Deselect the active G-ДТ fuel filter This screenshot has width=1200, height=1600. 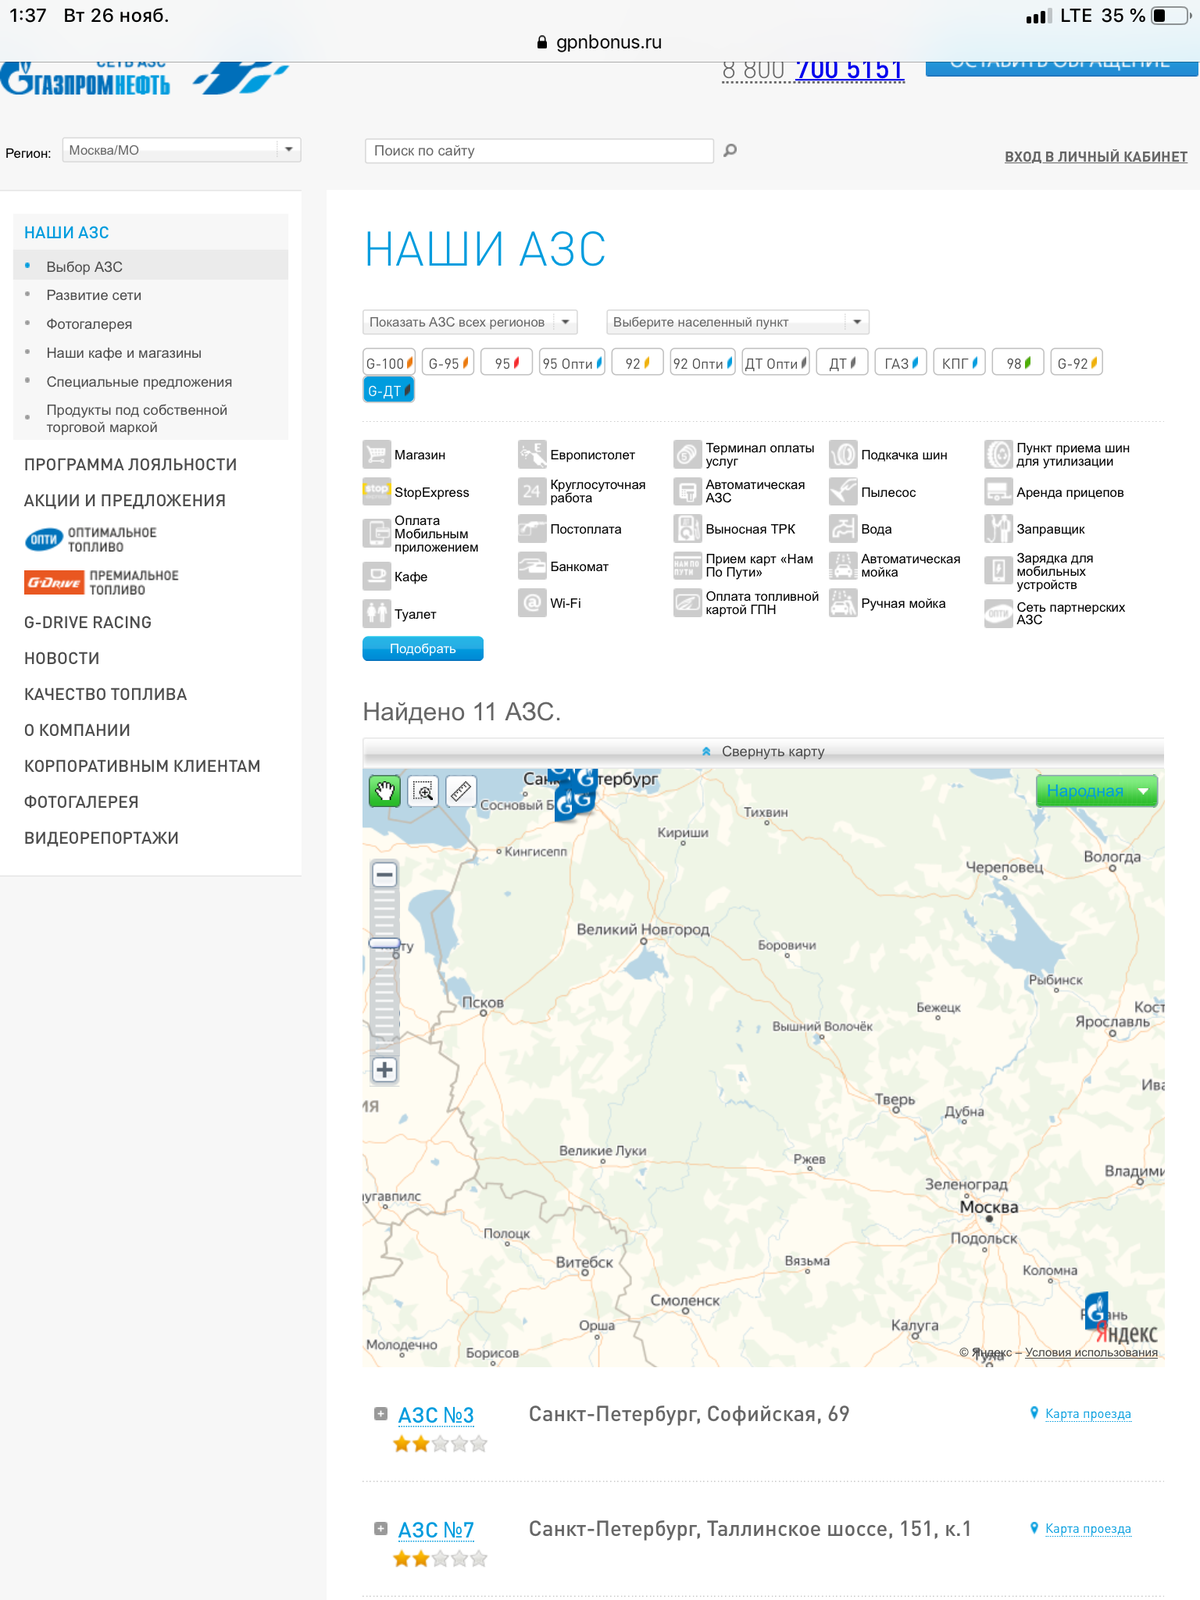(388, 390)
